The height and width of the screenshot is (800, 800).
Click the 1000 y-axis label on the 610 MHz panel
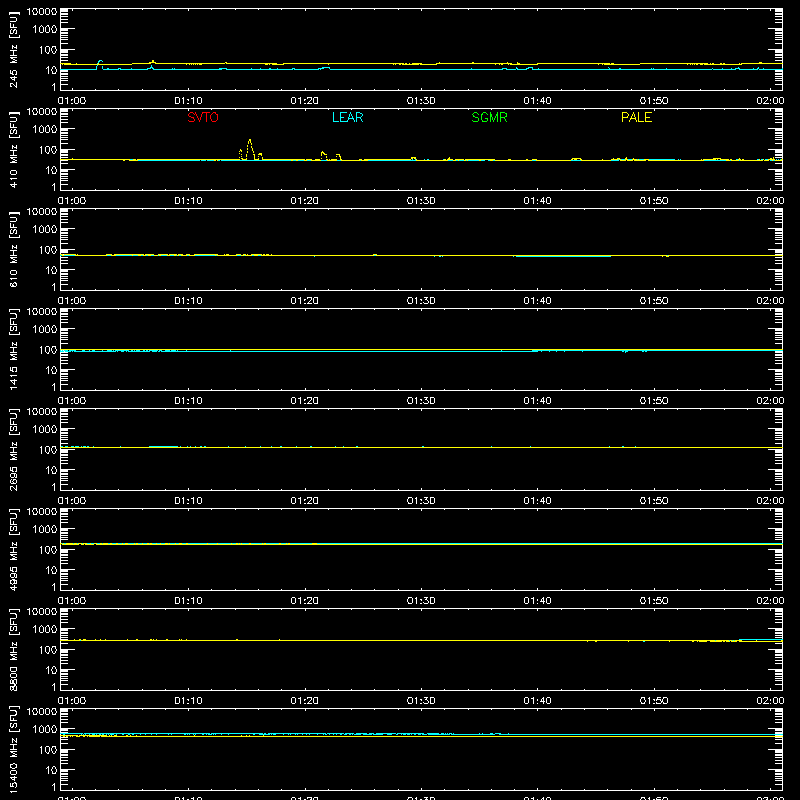point(45,229)
